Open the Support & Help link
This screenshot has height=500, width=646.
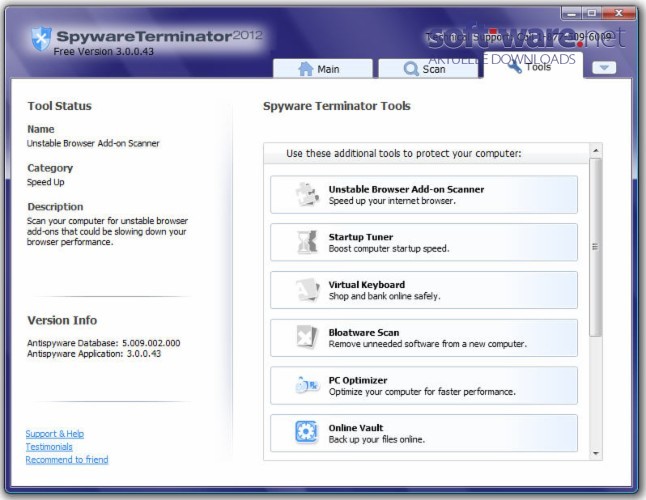[55, 434]
